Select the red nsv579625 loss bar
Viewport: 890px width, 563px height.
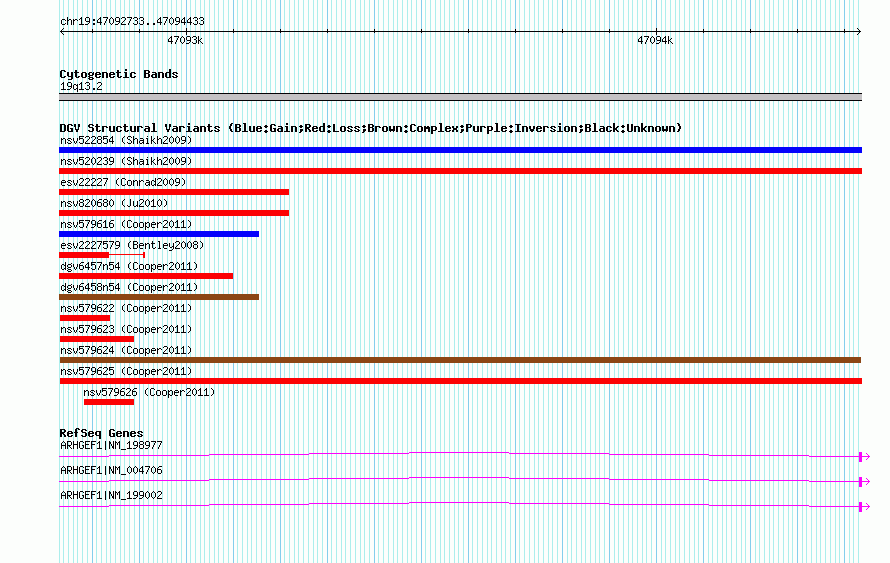[460, 381]
